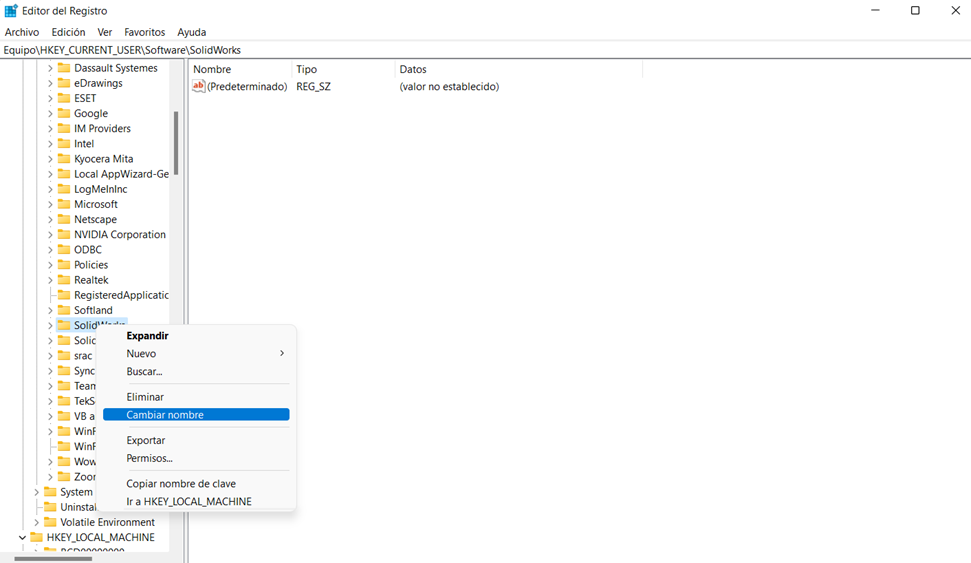Select the Softland key label
Screen dimensions: 971x563
point(94,310)
